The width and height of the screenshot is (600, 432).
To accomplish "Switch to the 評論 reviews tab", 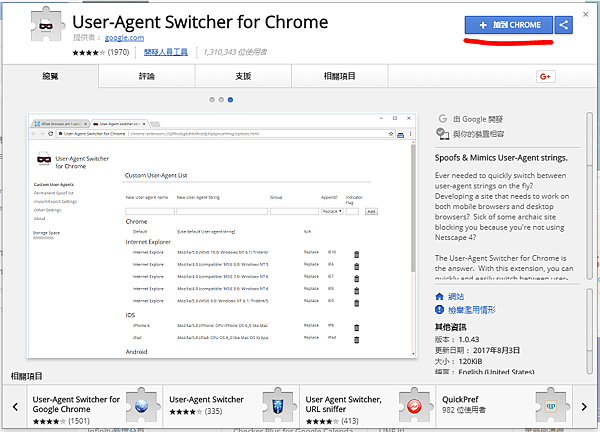I will click(147, 76).
